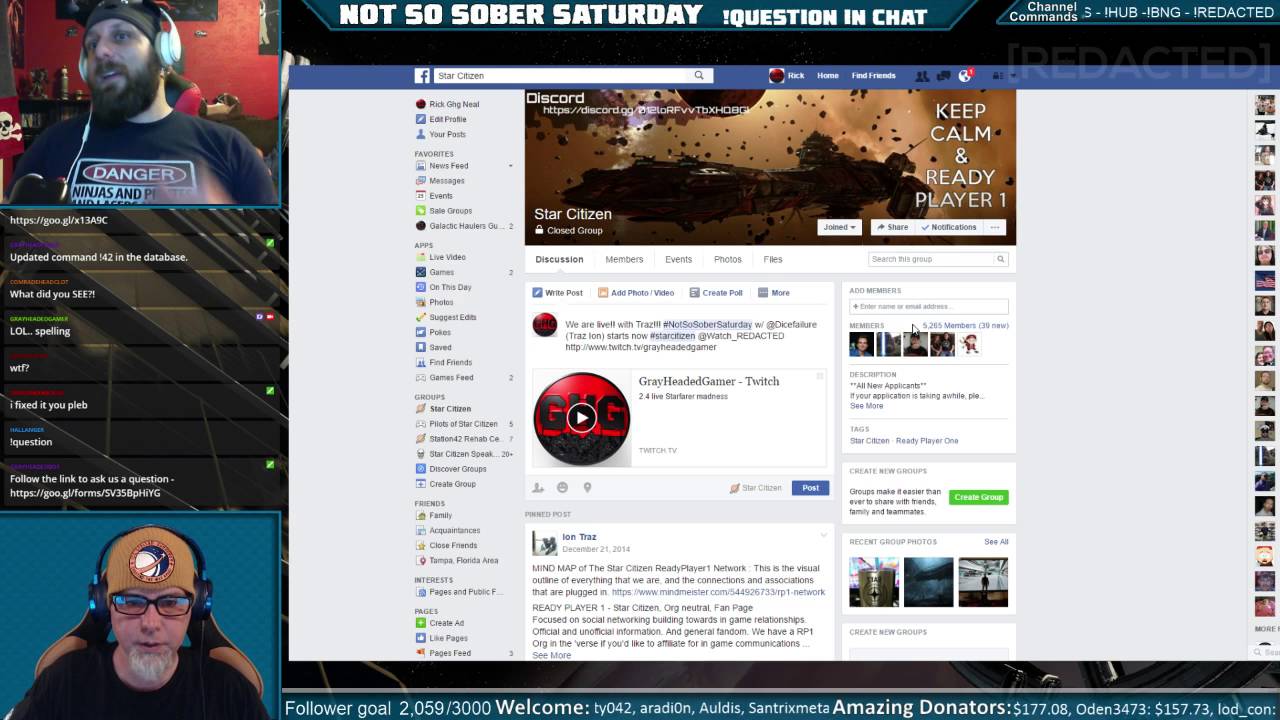Screen dimensions: 1280x720
Task: Expand pinned post with See More
Action: [x=552, y=655]
